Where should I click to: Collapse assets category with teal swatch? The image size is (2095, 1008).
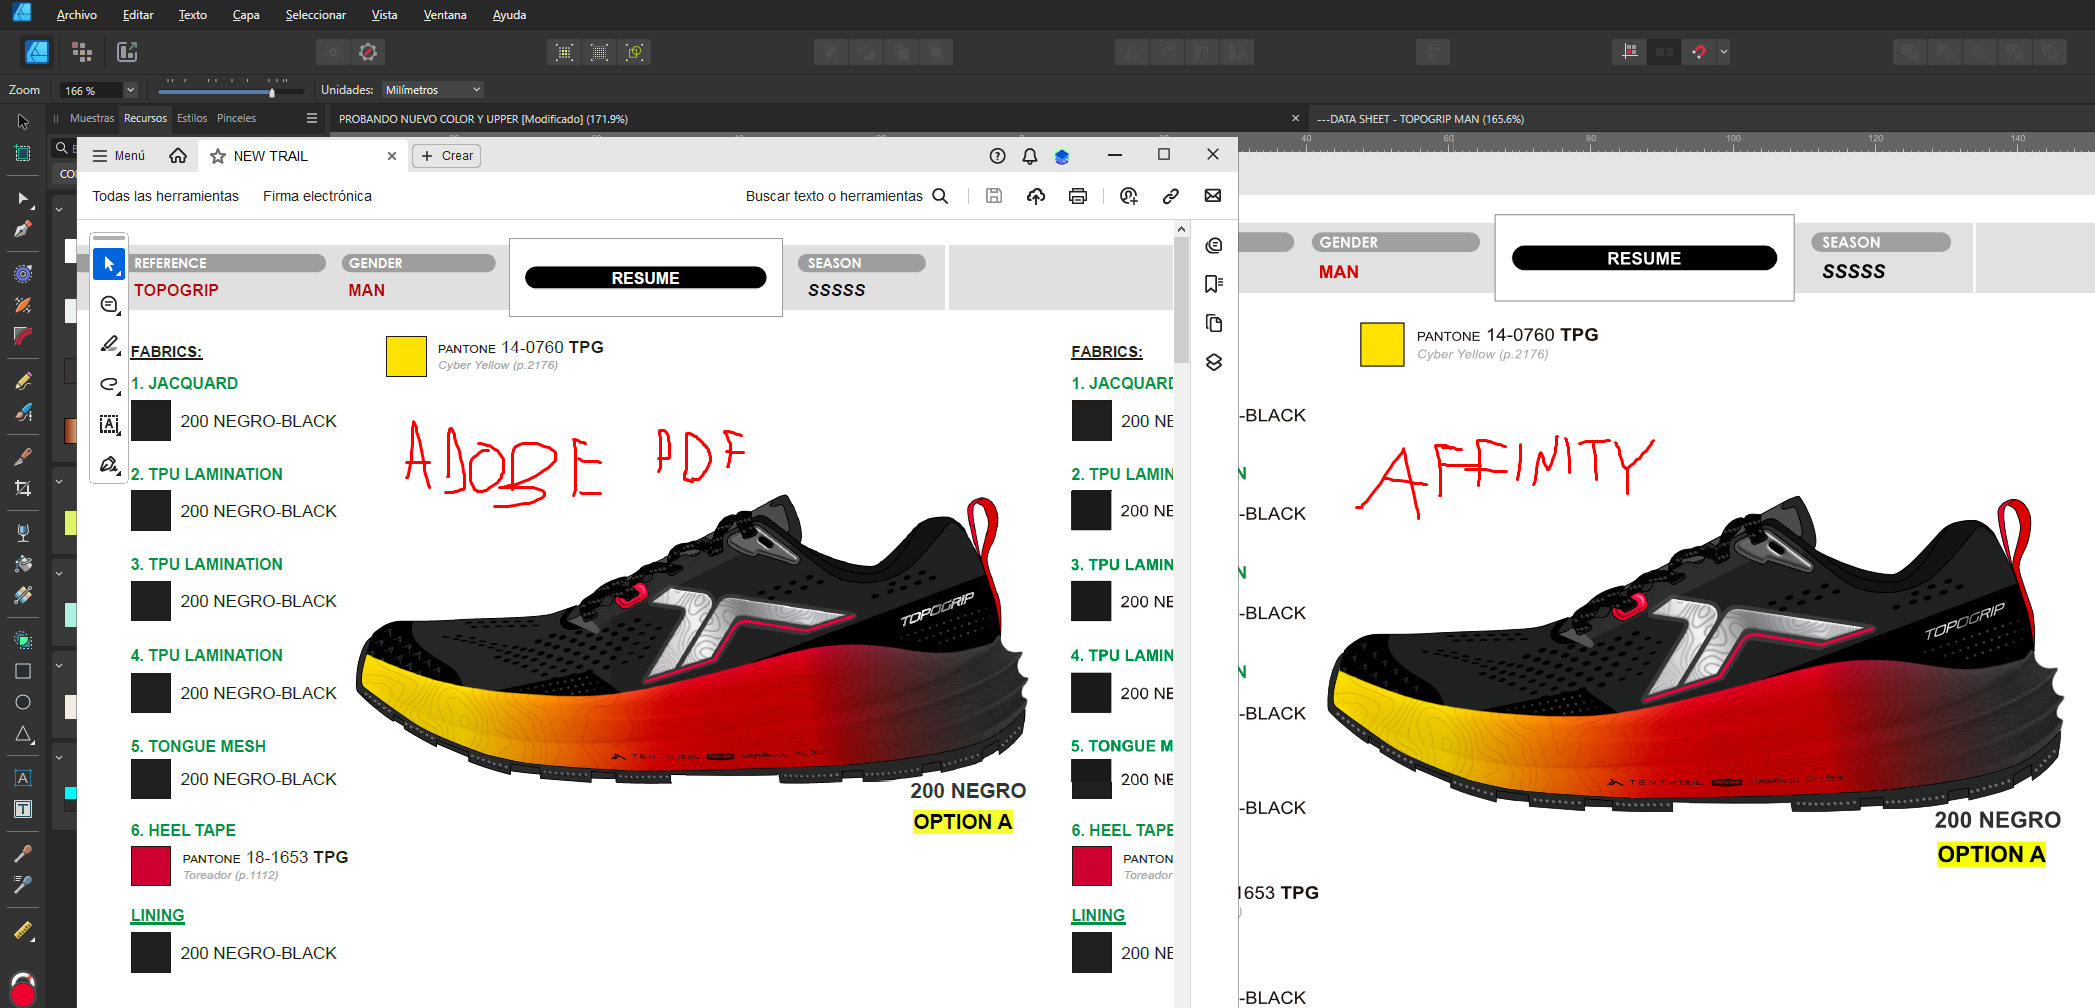[x=59, y=574]
